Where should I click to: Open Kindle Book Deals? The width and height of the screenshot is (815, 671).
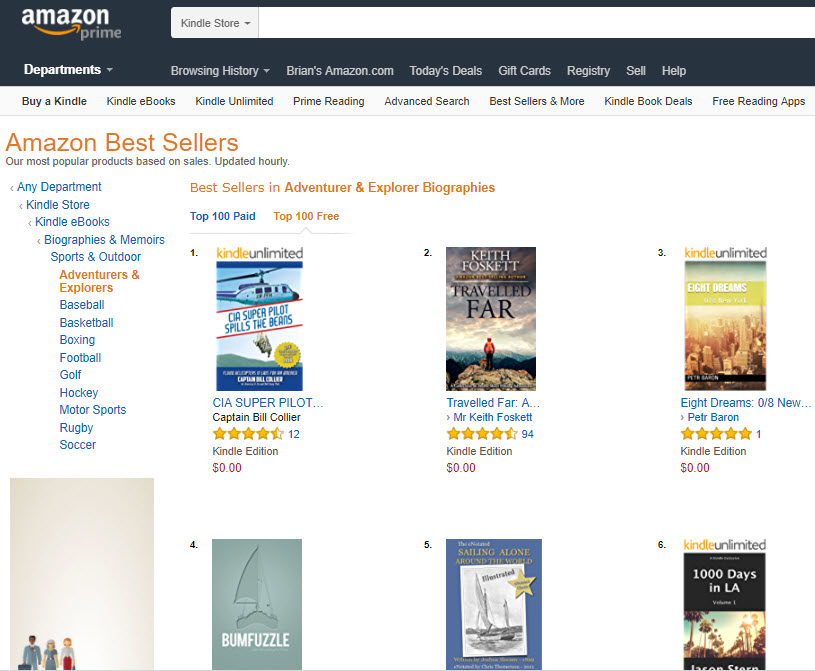(648, 101)
